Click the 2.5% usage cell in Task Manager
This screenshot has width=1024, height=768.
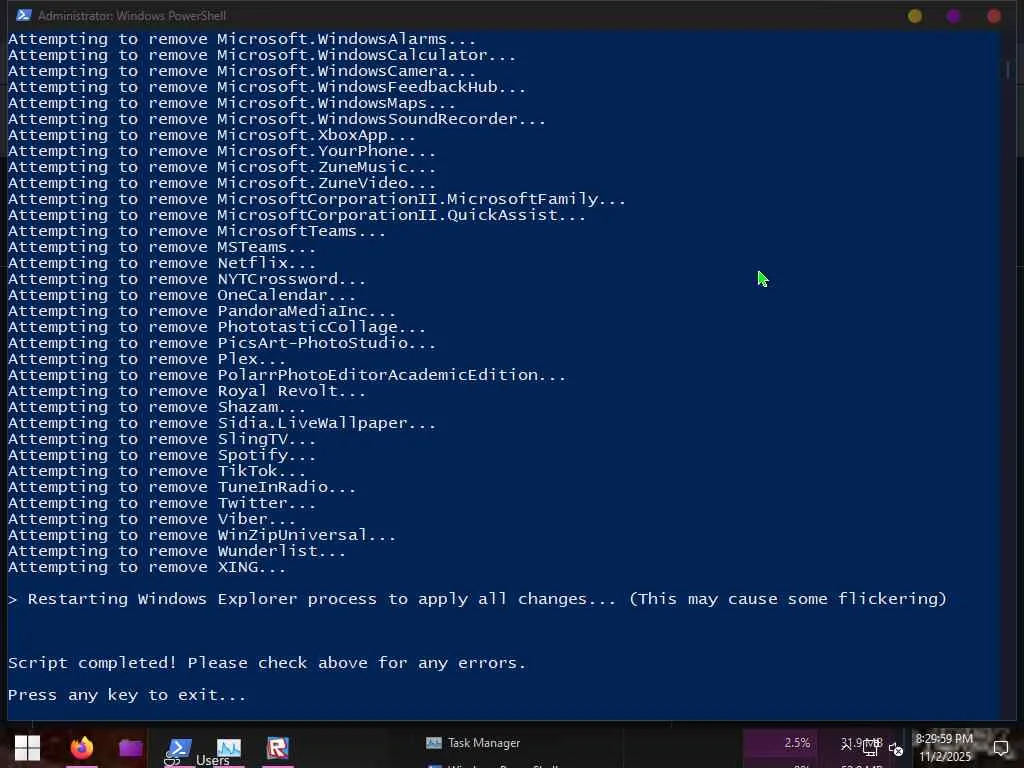point(781,743)
